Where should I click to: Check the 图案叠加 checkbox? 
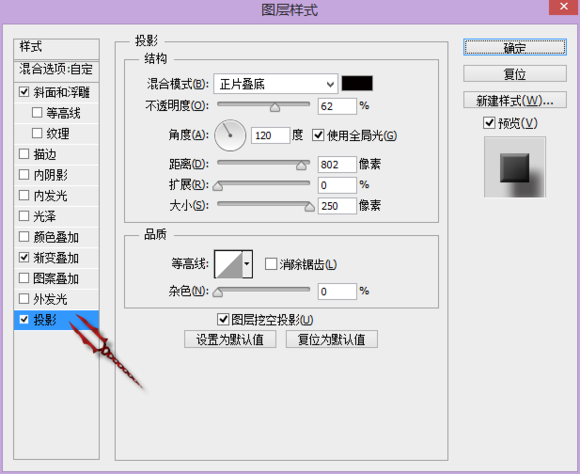pos(24,278)
